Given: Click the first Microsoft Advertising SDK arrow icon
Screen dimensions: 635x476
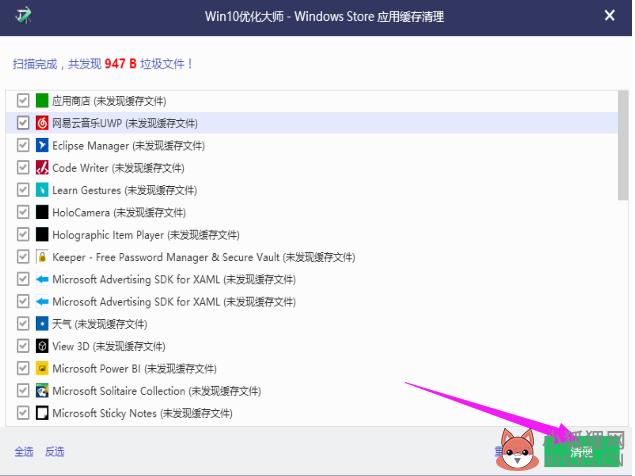Looking at the screenshot, I should click(42, 279).
